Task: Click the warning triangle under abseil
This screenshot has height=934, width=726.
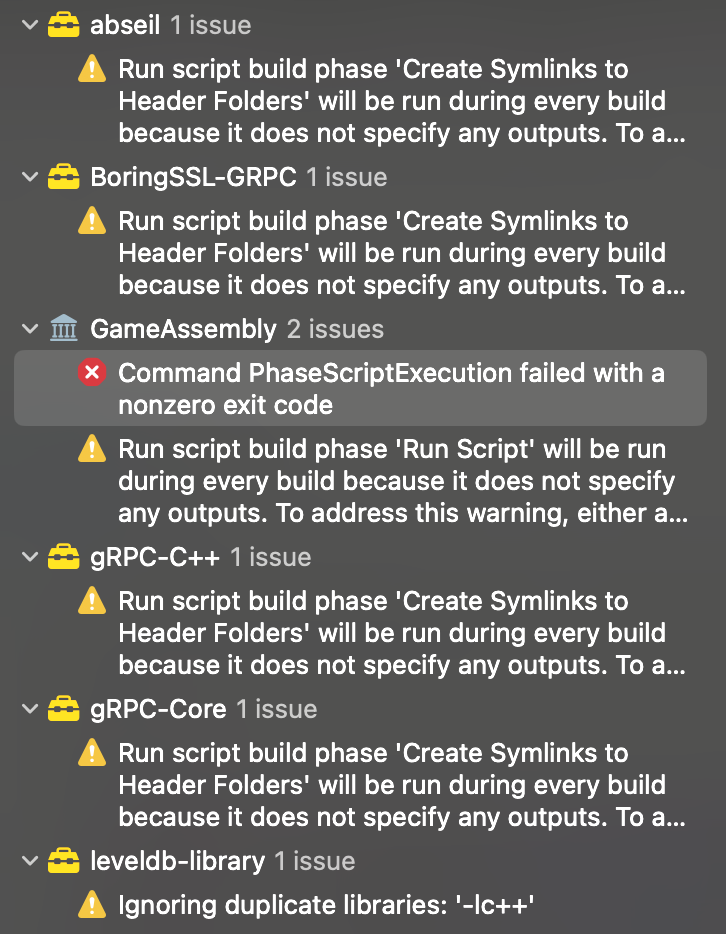Action: [x=92, y=69]
